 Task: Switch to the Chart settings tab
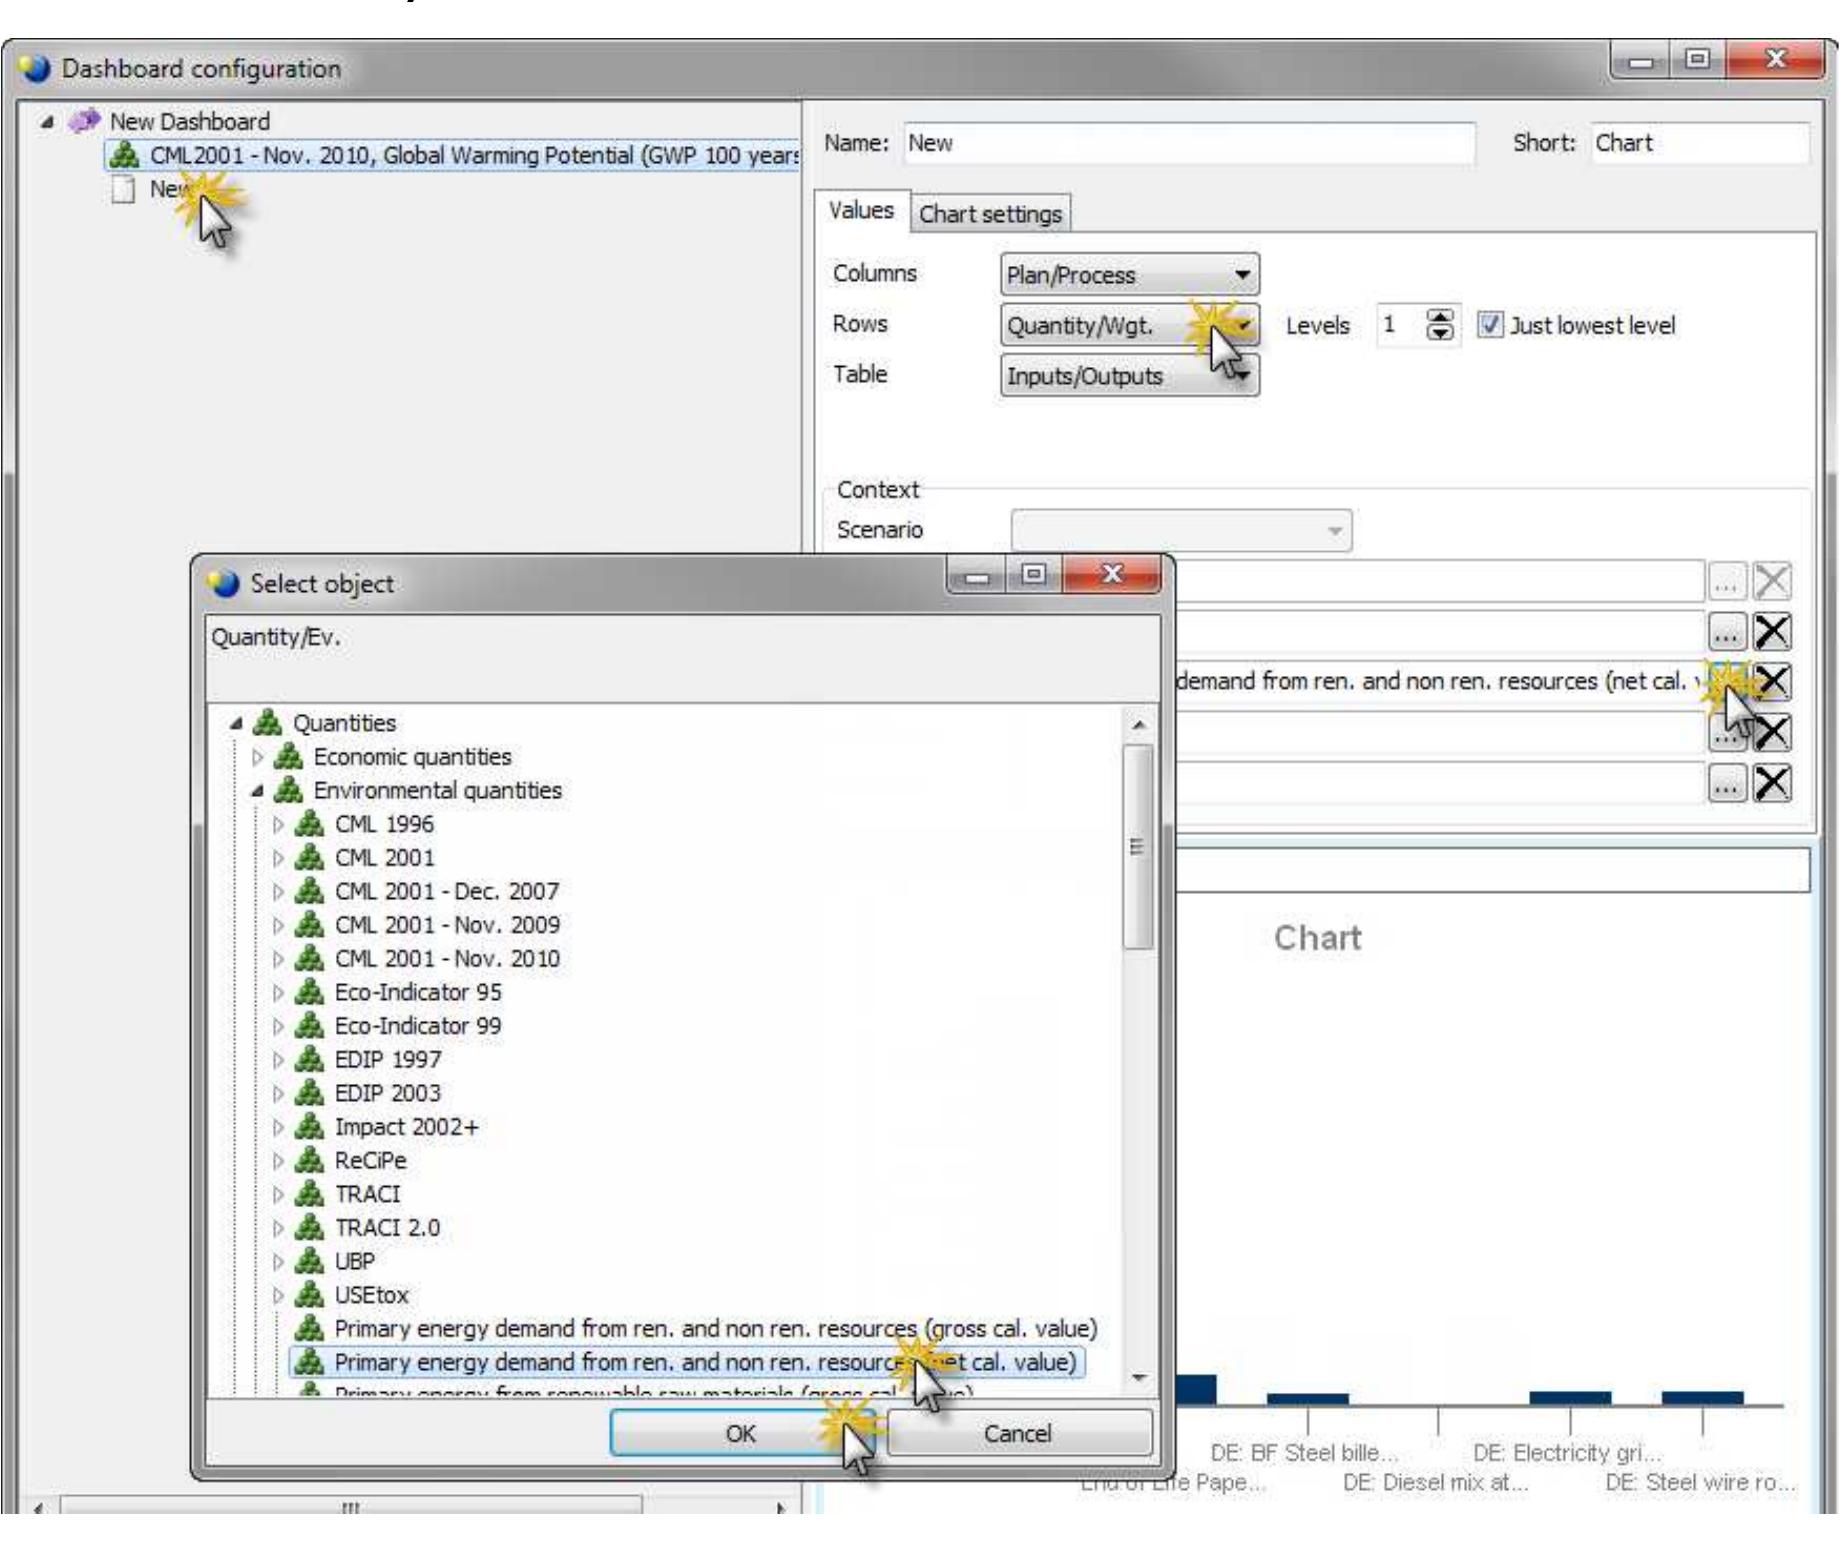point(988,213)
